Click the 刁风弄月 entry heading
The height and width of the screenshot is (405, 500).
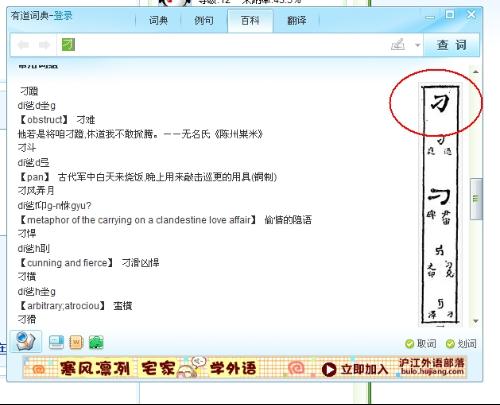36,191
